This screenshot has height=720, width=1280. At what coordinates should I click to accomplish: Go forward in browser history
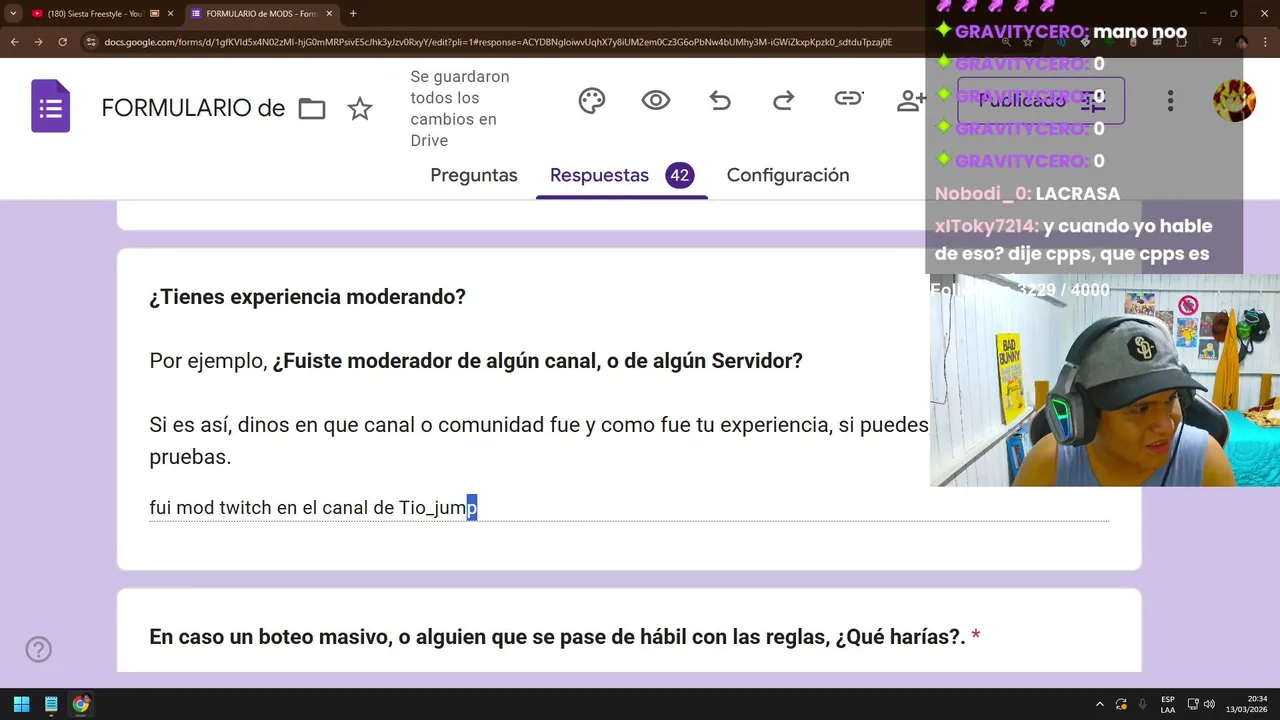tap(38, 42)
